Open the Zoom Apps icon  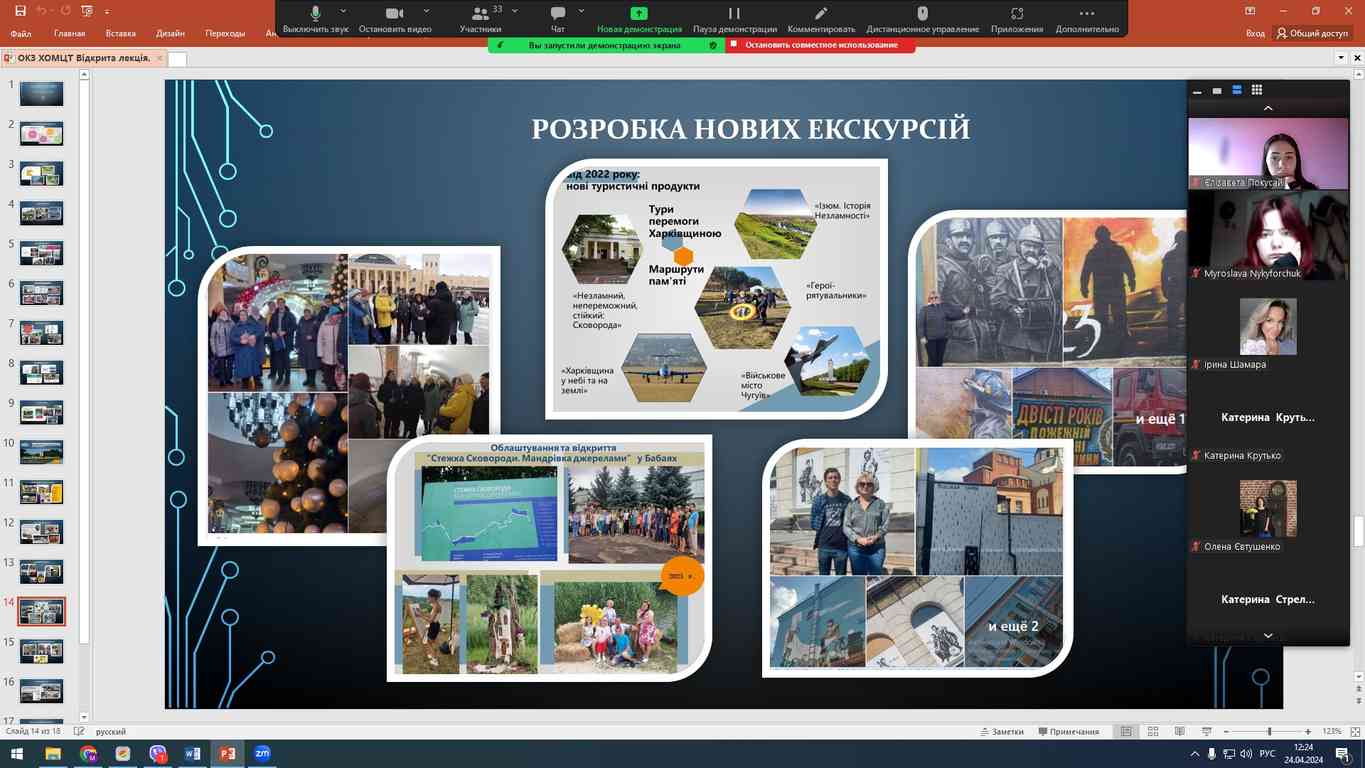tap(1016, 14)
